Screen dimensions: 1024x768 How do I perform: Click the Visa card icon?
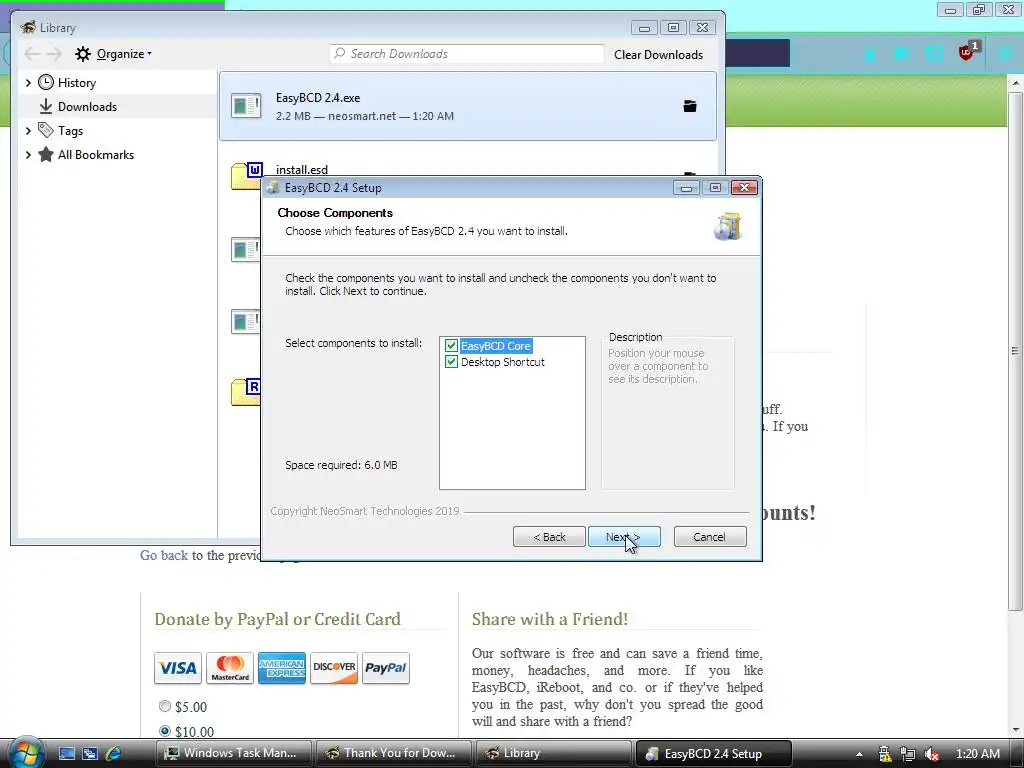click(x=178, y=667)
